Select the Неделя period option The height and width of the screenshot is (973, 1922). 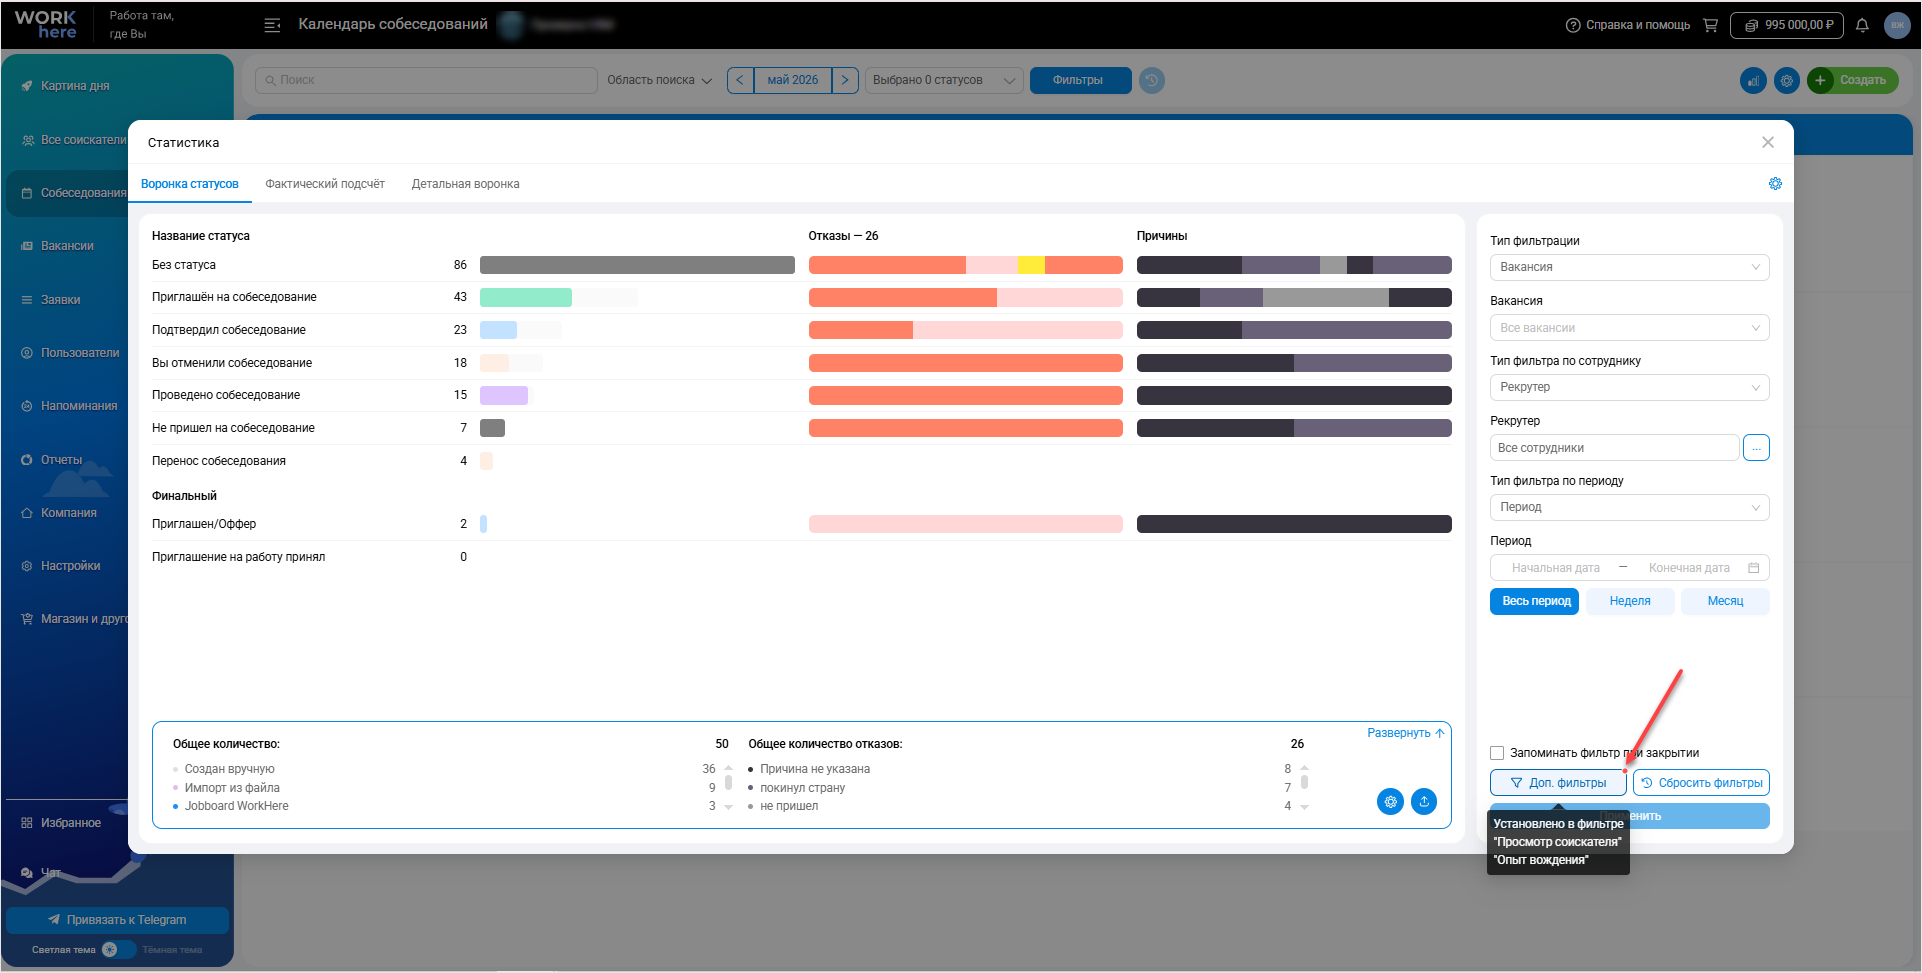(x=1630, y=601)
